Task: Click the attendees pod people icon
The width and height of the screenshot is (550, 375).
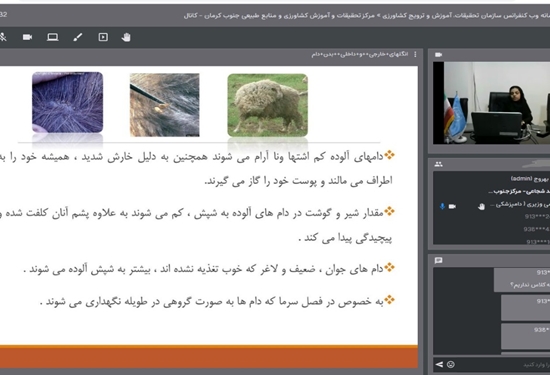Action: pos(438,164)
